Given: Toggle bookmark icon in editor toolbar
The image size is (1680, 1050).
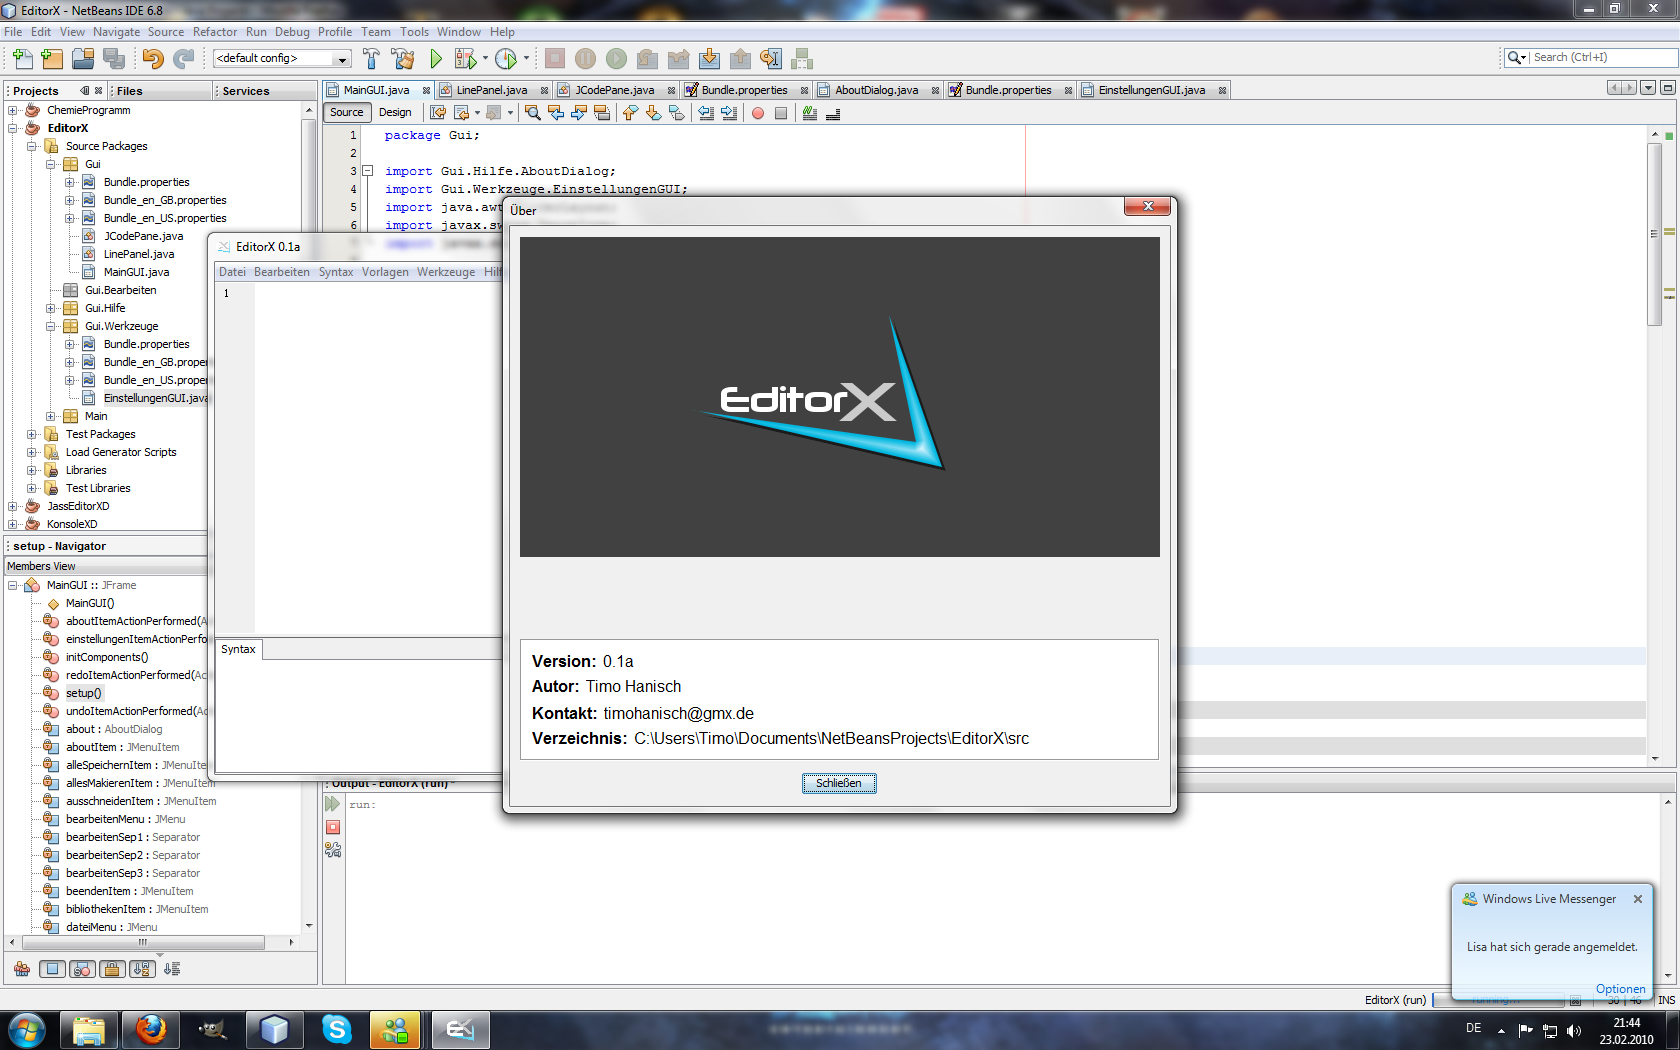Looking at the screenshot, I should [x=677, y=113].
